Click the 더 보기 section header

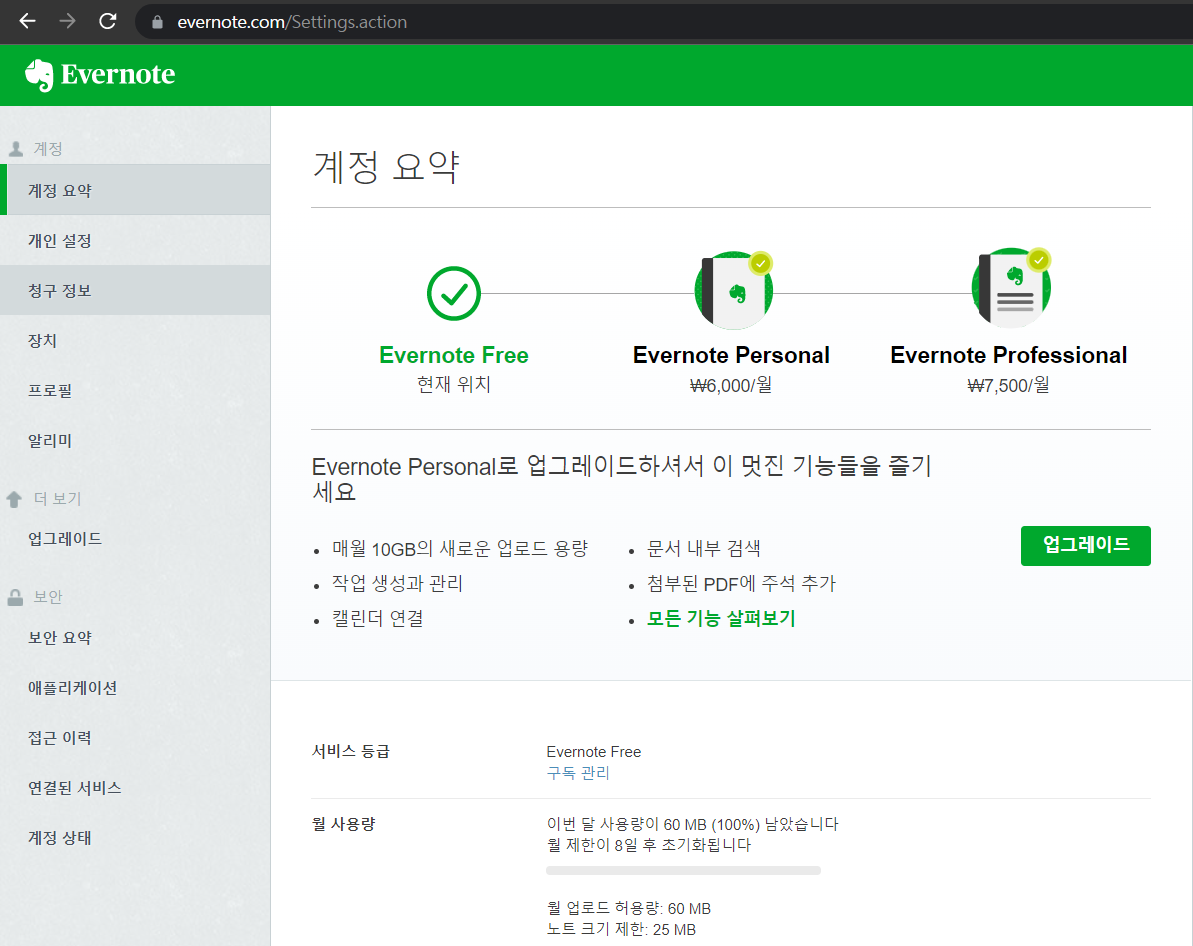coord(57,499)
